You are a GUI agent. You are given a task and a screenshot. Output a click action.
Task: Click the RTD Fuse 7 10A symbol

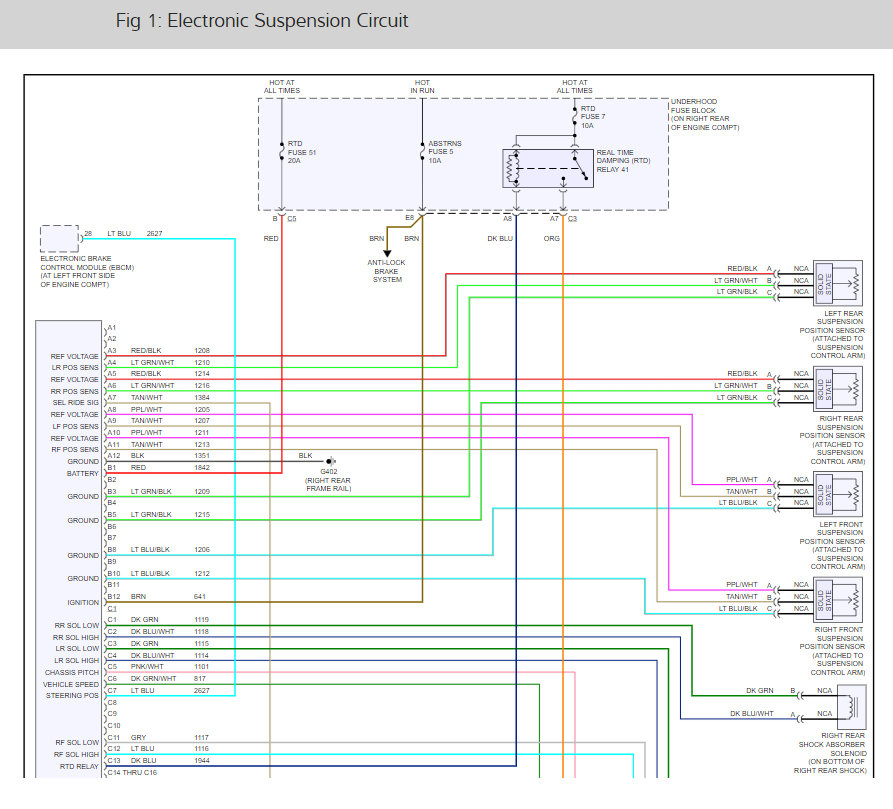575,116
